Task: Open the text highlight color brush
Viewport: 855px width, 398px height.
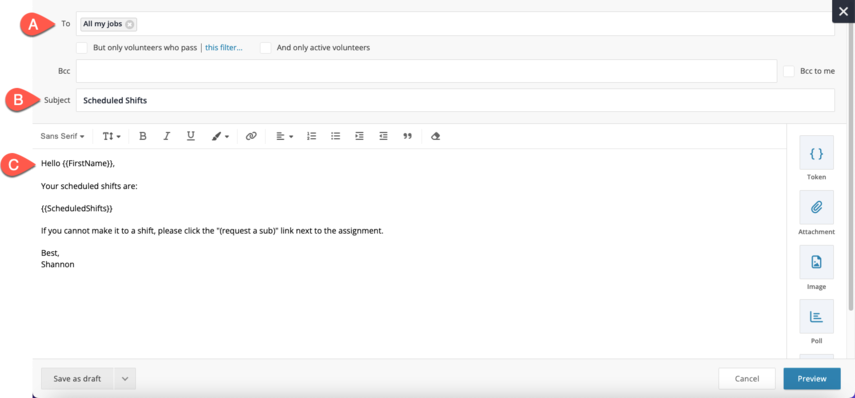Action: coord(220,136)
